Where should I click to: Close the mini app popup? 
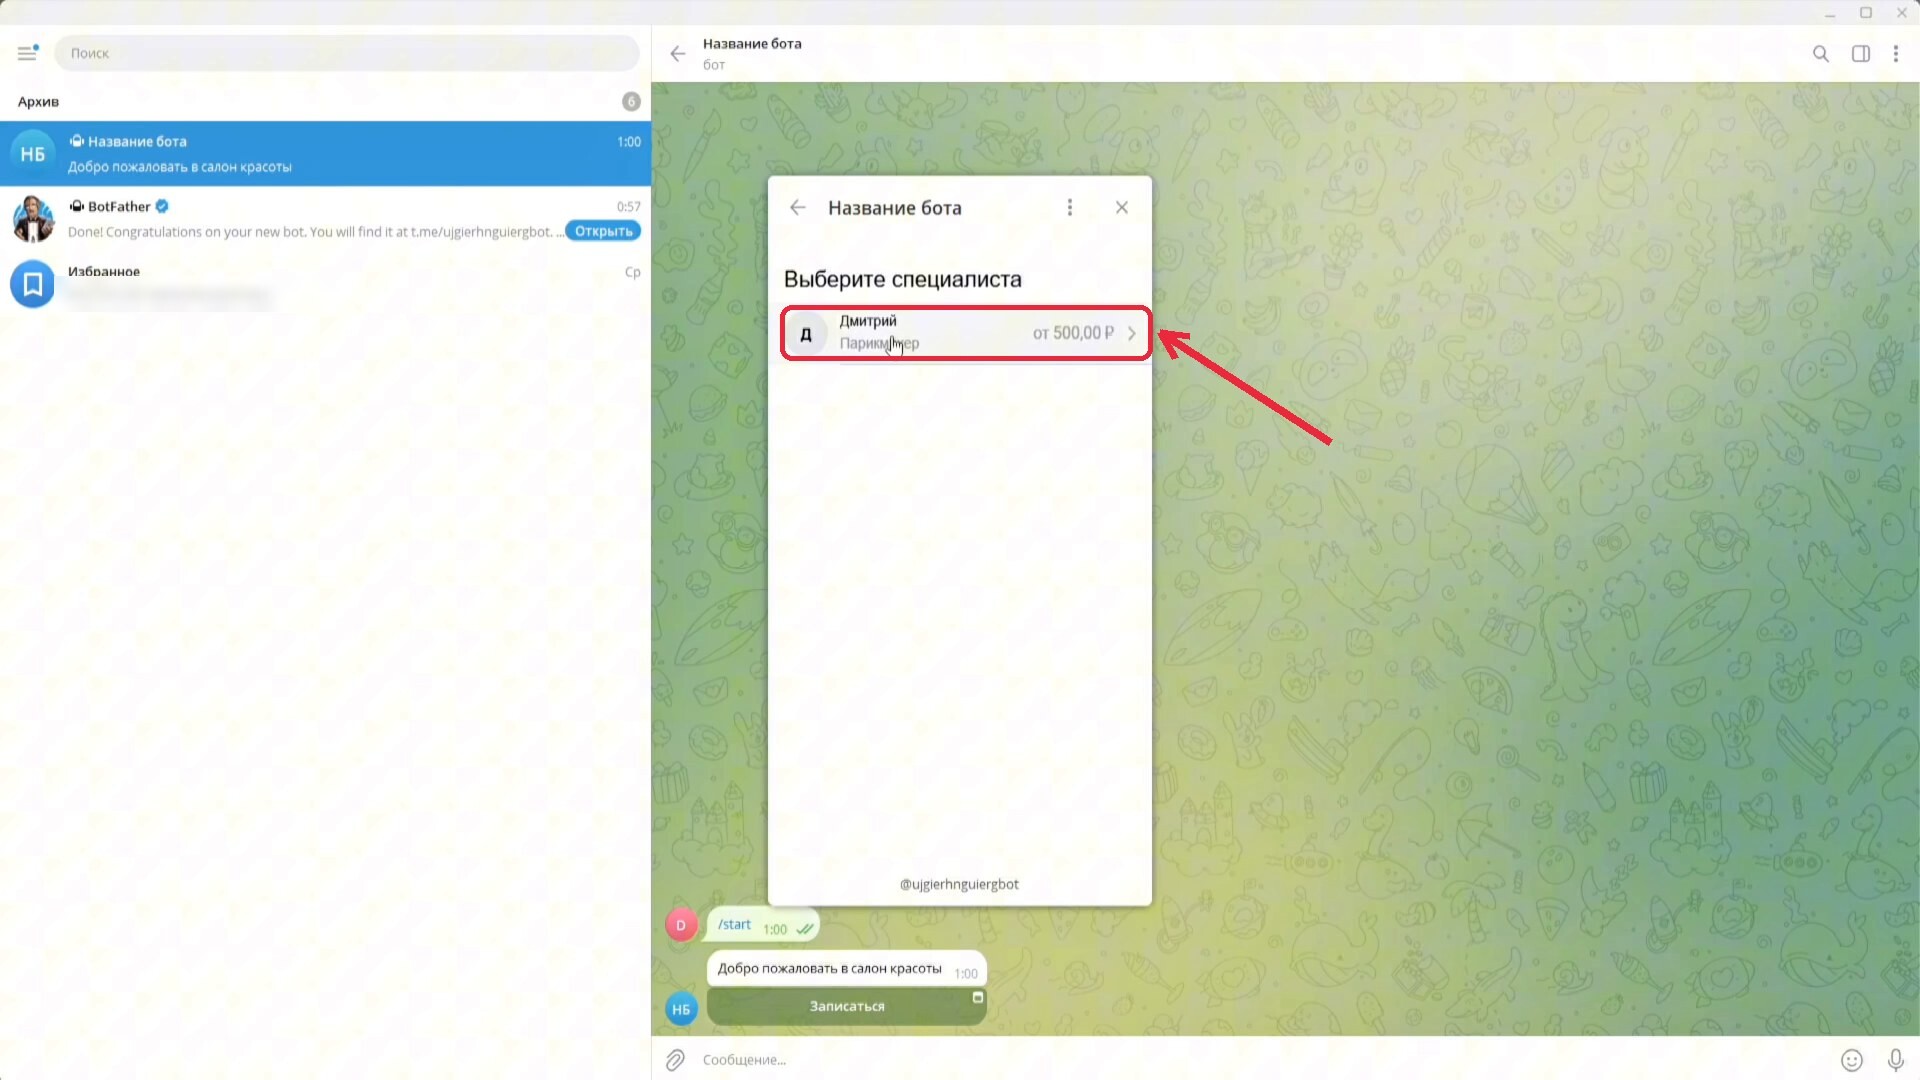click(x=1122, y=207)
